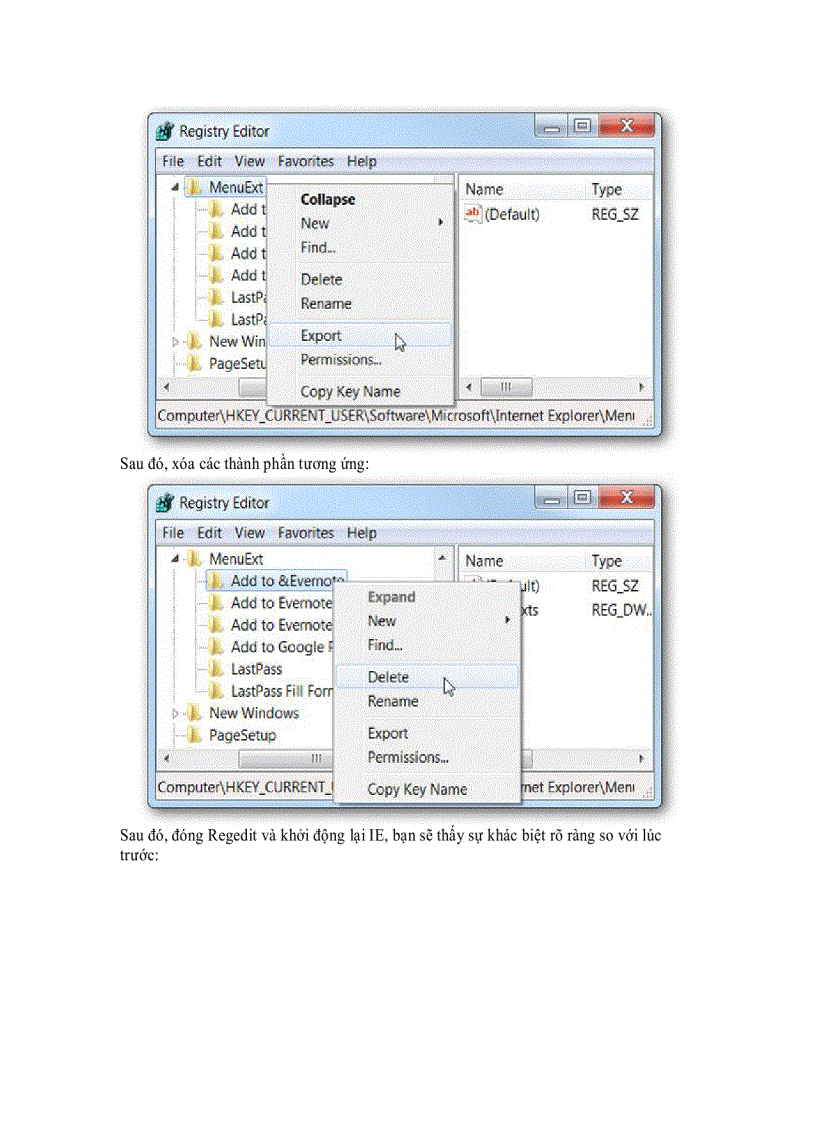Click the Registry Editor icon in the title bar
Screen dimensions: 816x1123
click(x=163, y=130)
